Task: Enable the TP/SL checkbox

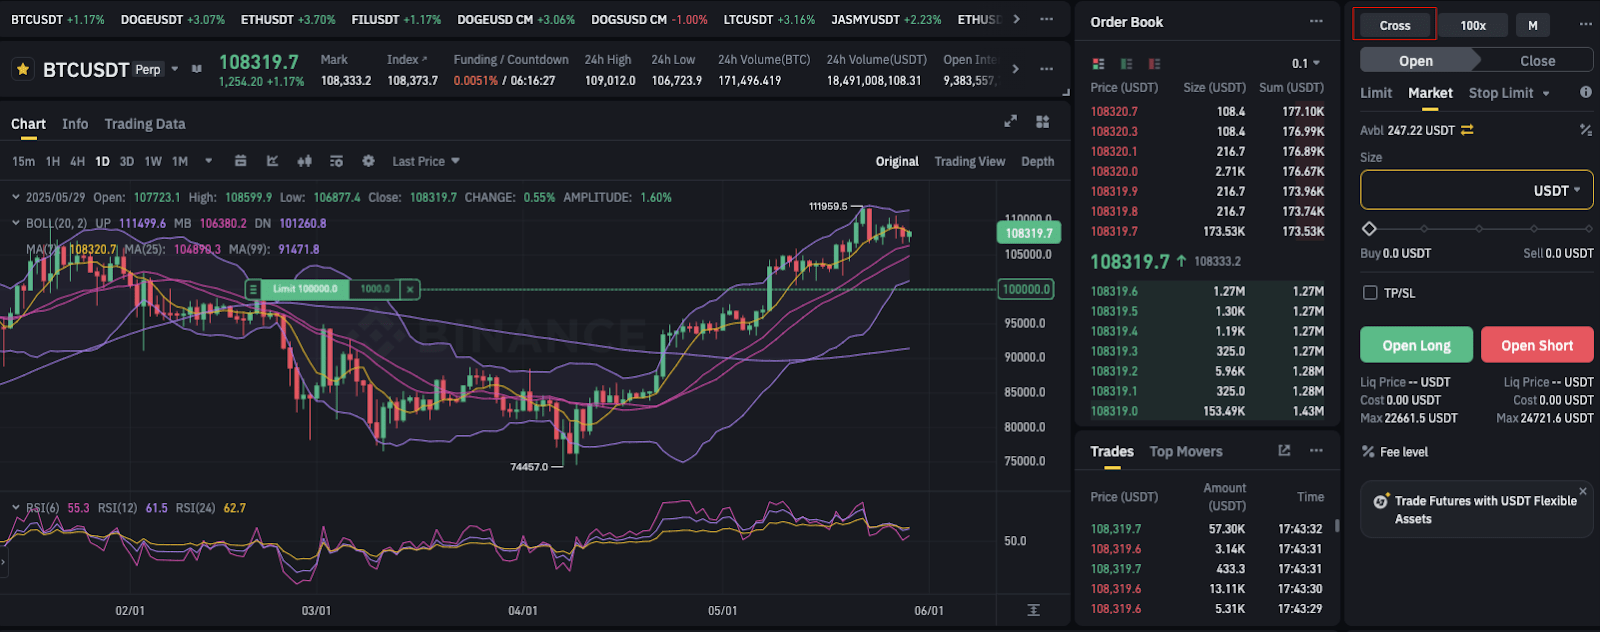Action: click(x=1370, y=293)
